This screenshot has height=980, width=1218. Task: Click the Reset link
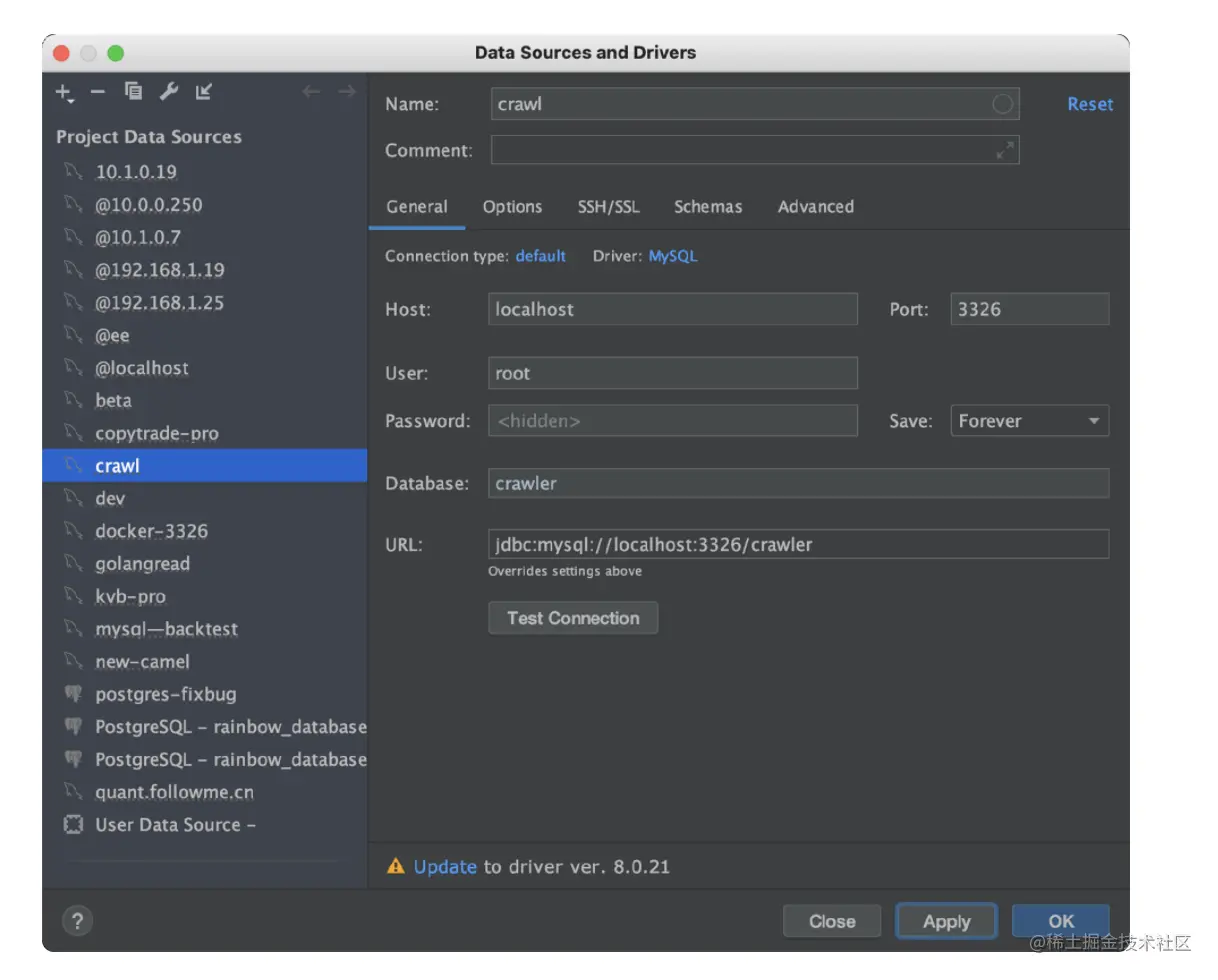(1089, 104)
